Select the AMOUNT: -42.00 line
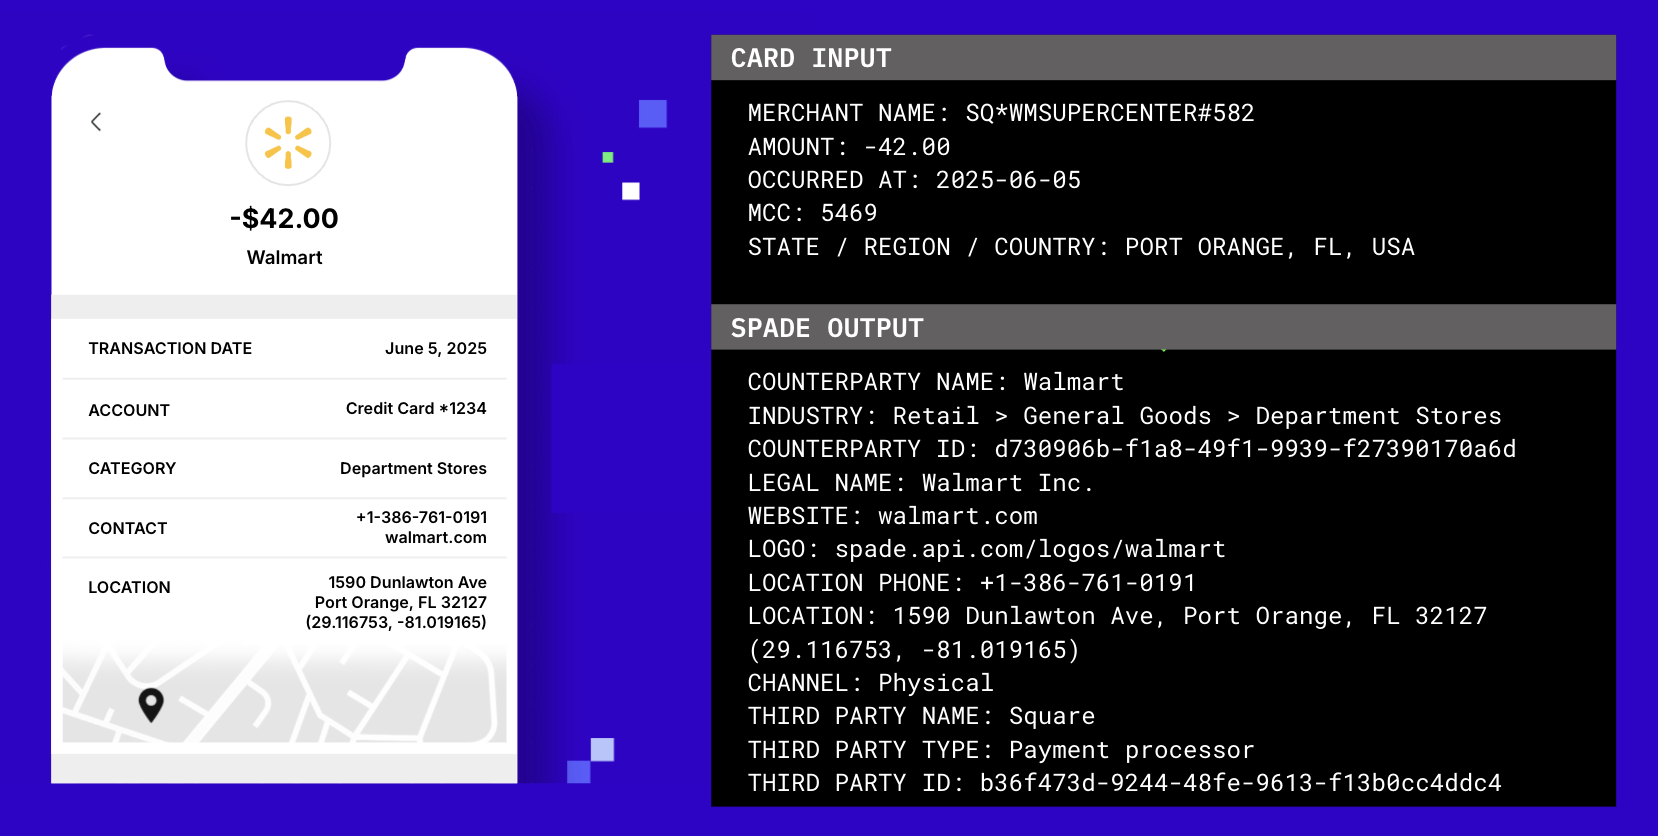This screenshot has width=1658, height=836. [849, 147]
